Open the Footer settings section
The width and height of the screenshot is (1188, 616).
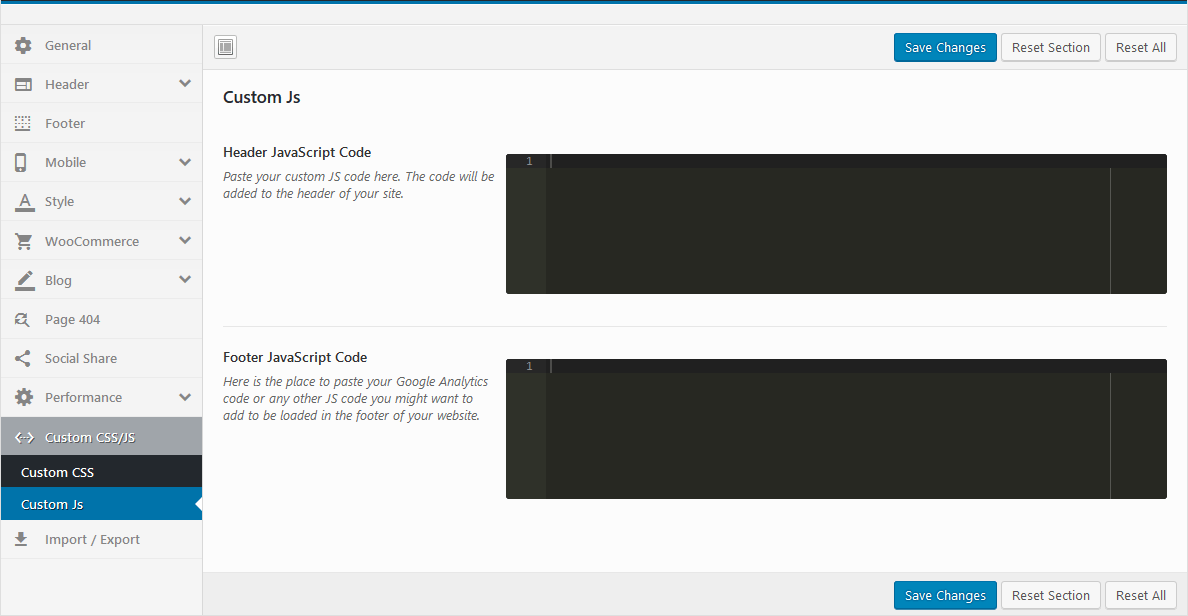tap(102, 124)
